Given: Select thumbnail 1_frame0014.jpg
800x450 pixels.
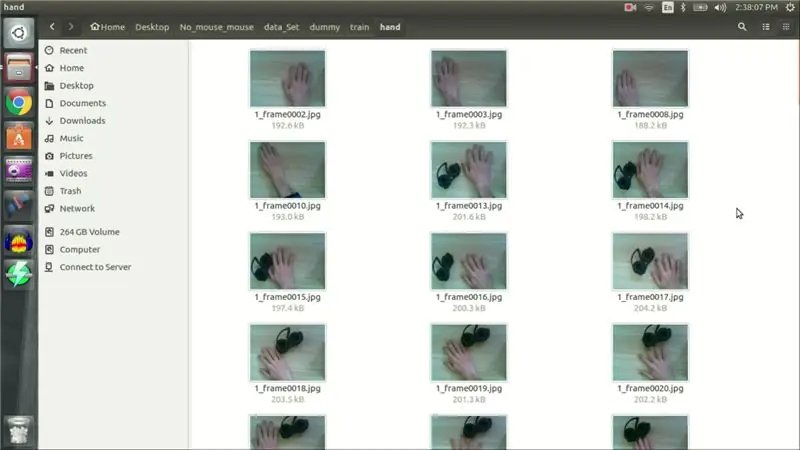Looking at the screenshot, I should pyautogui.click(x=650, y=170).
